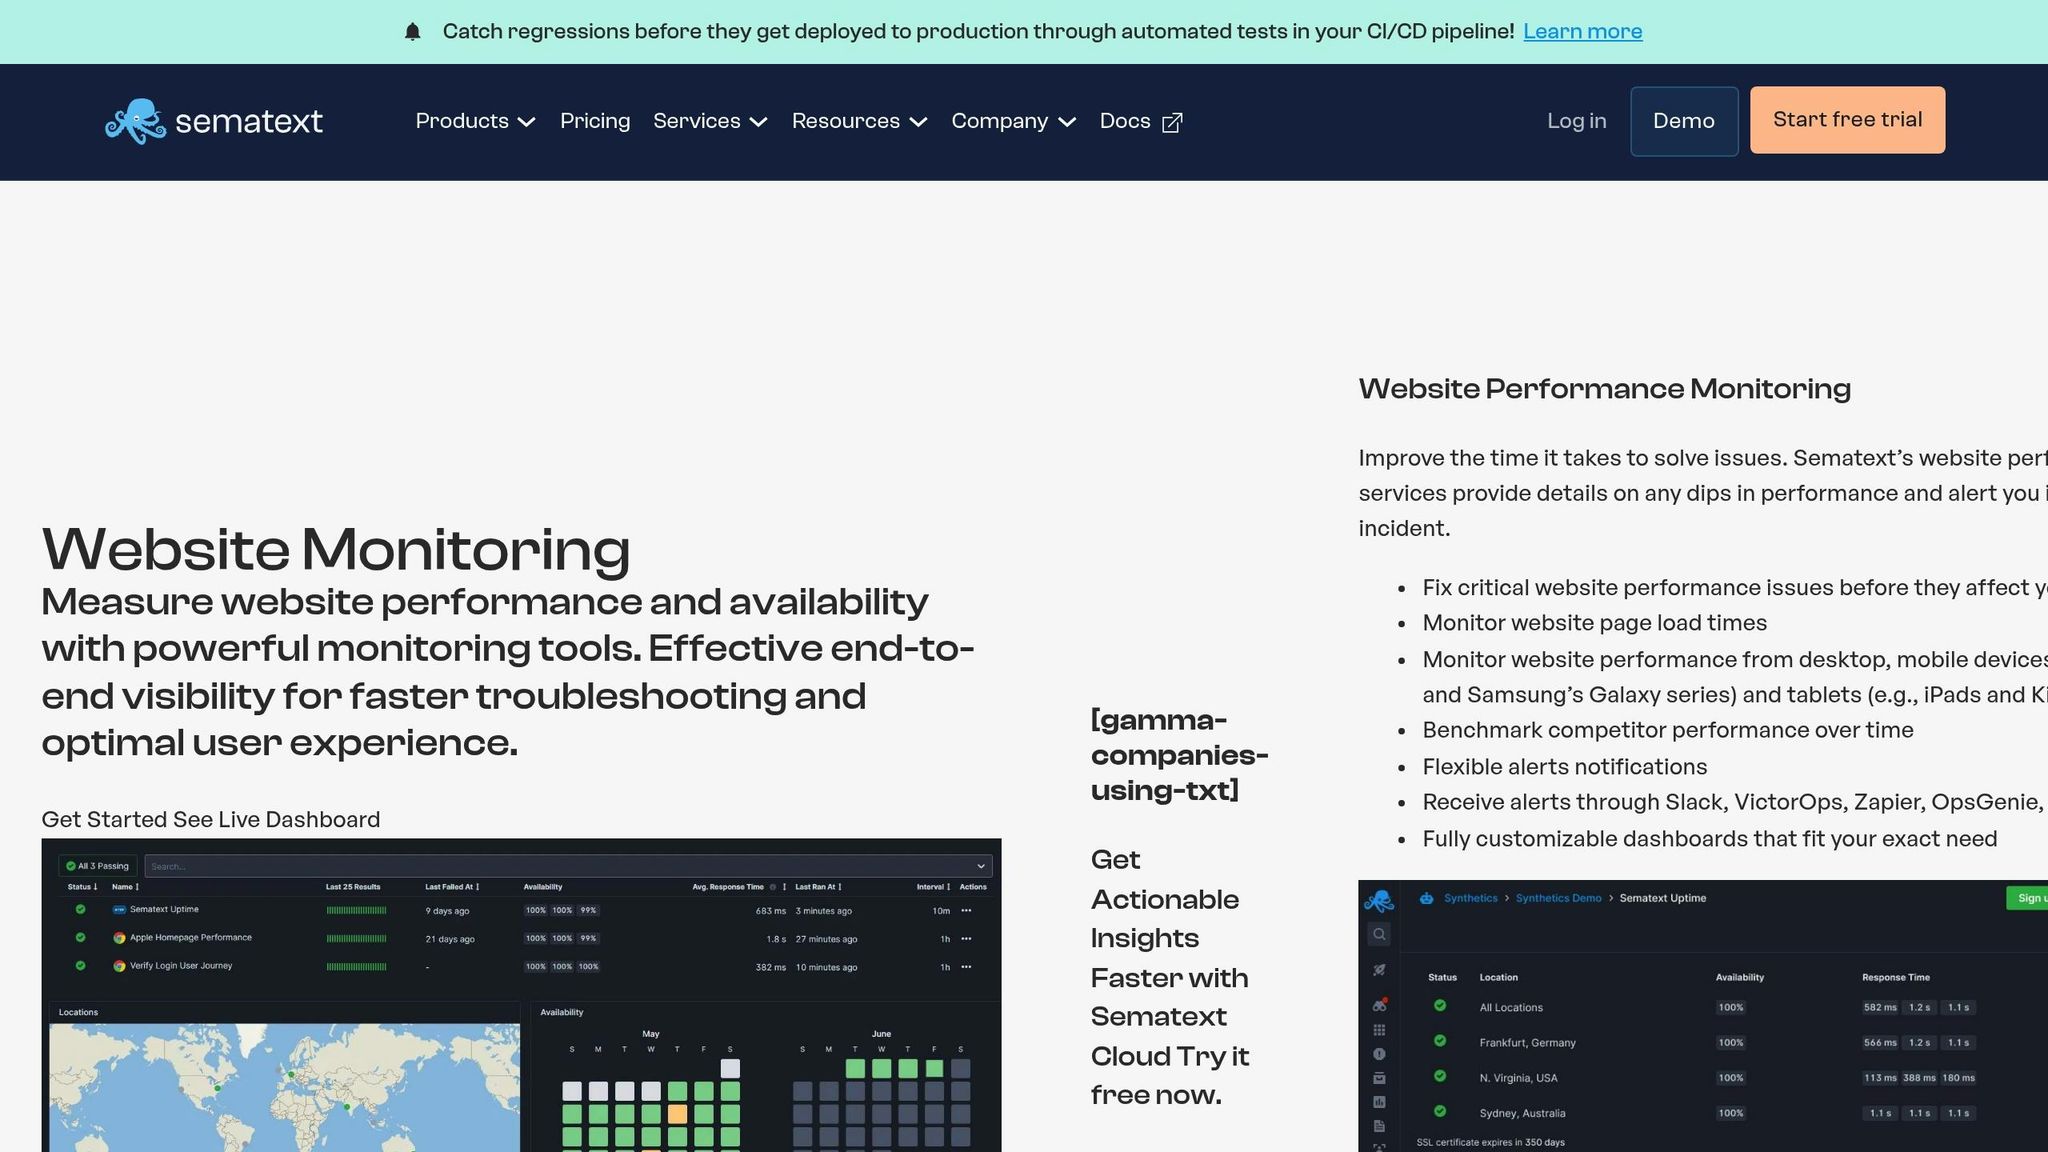Click the Get Started link
This screenshot has height=1152, width=2048.
pos(104,820)
